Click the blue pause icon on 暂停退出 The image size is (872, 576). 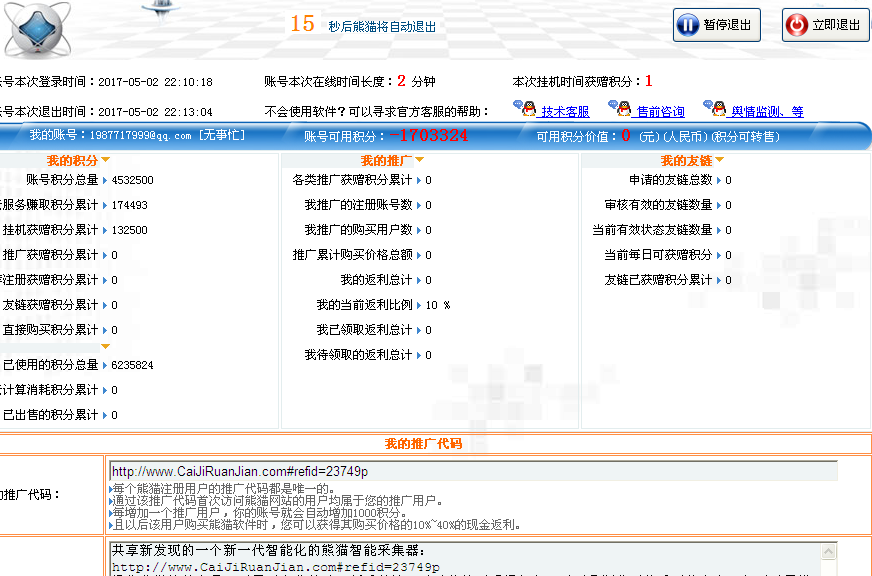[688, 25]
